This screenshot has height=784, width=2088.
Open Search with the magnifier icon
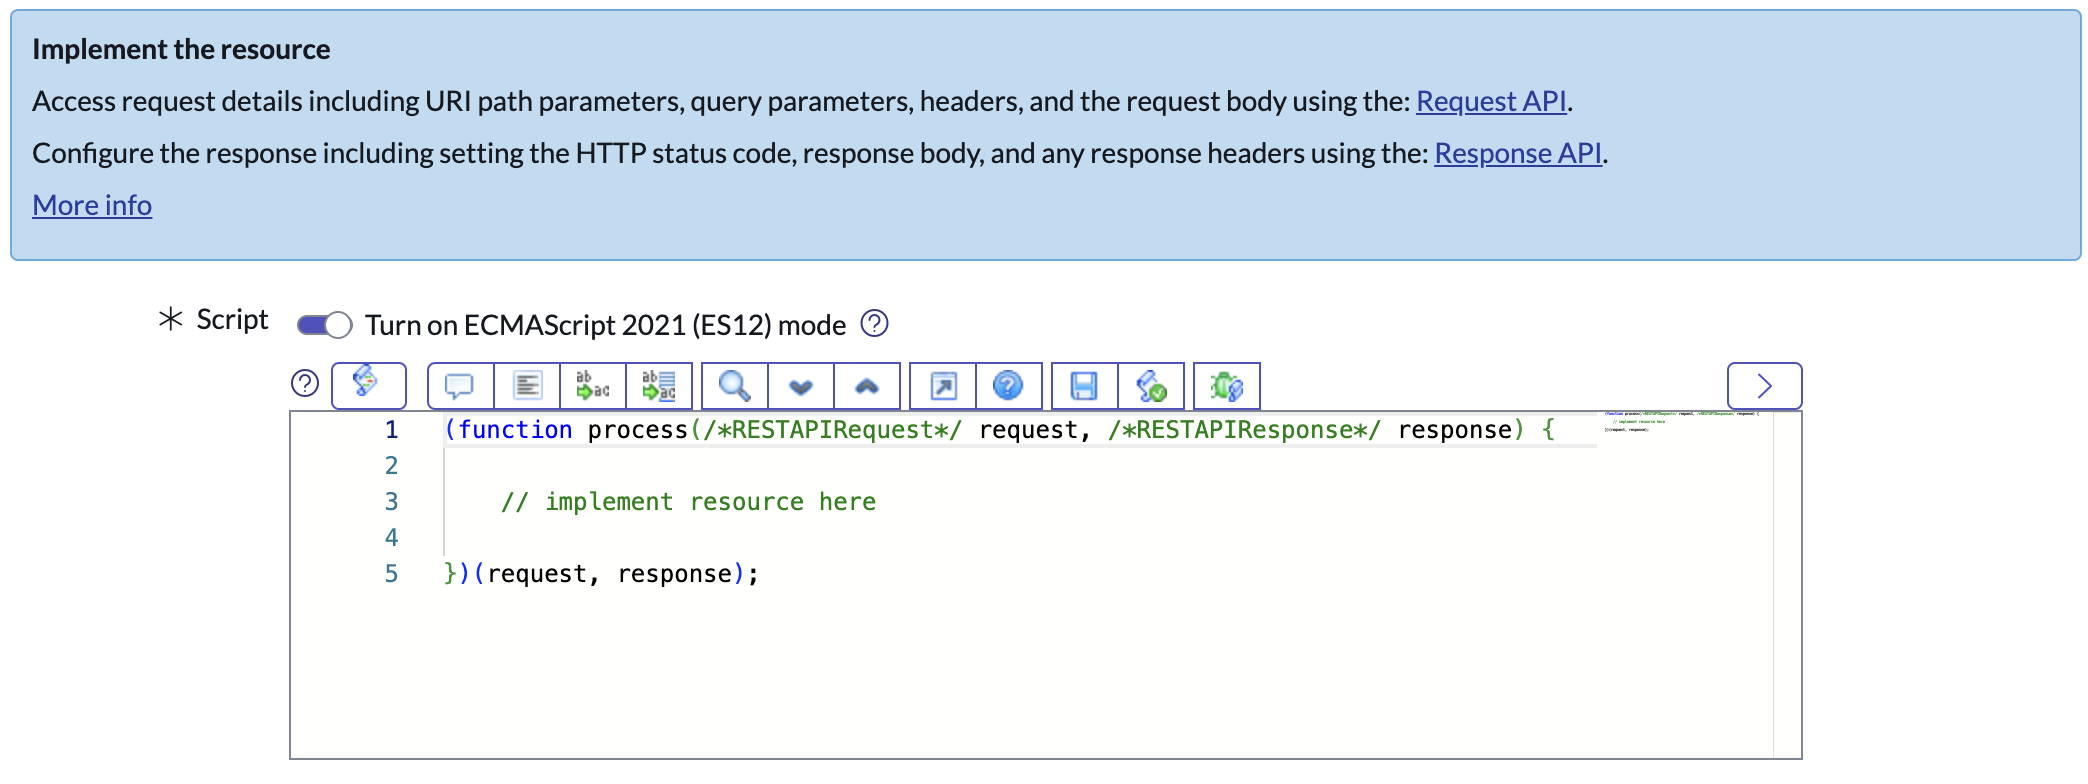pyautogui.click(x=735, y=386)
